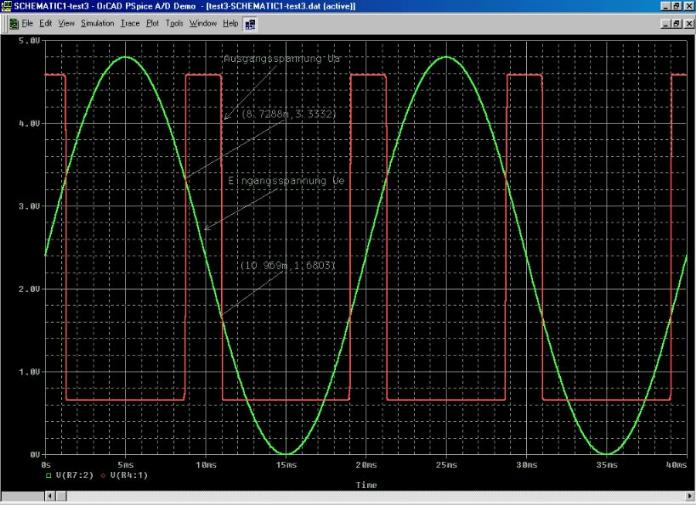Viewport: 696px width, 505px height.
Task: Click the horizontal scrollbar thumb
Action: (x=61, y=496)
